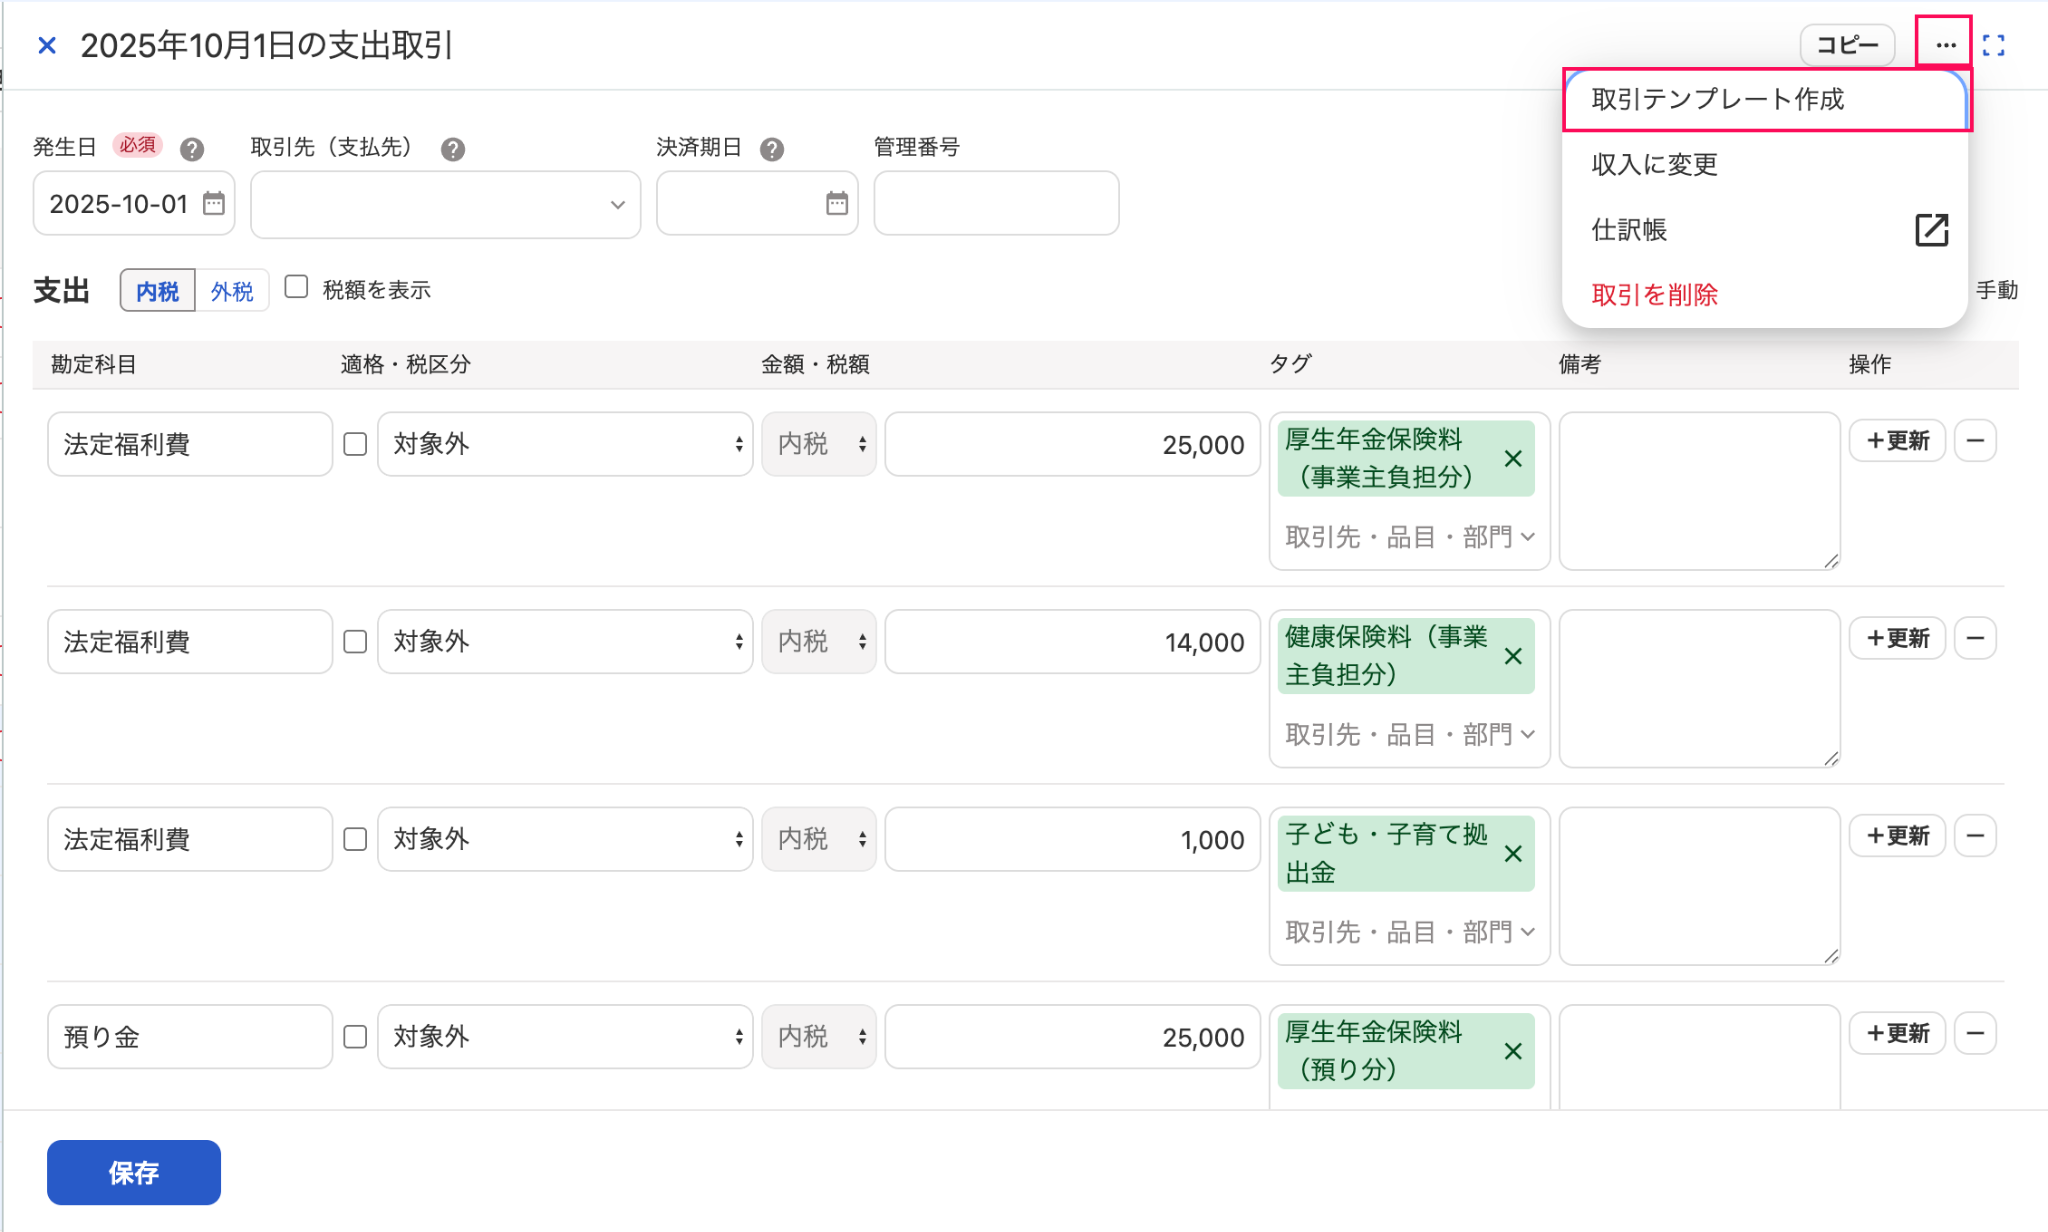This screenshot has height=1232, width=2048.
Task: Open calendar picker for 決済期日
Action: point(837,204)
